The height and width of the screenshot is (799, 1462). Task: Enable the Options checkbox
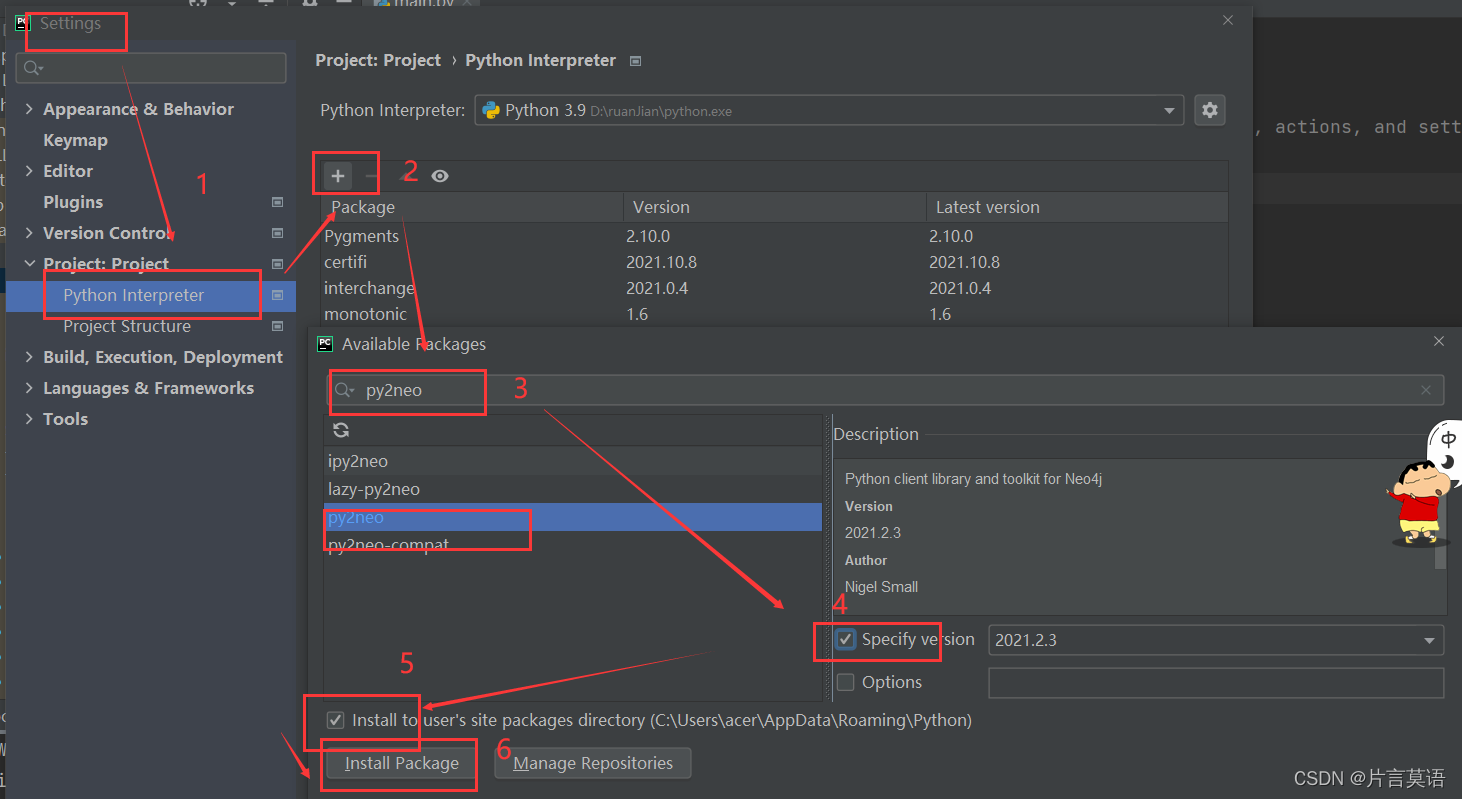pos(846,682)
